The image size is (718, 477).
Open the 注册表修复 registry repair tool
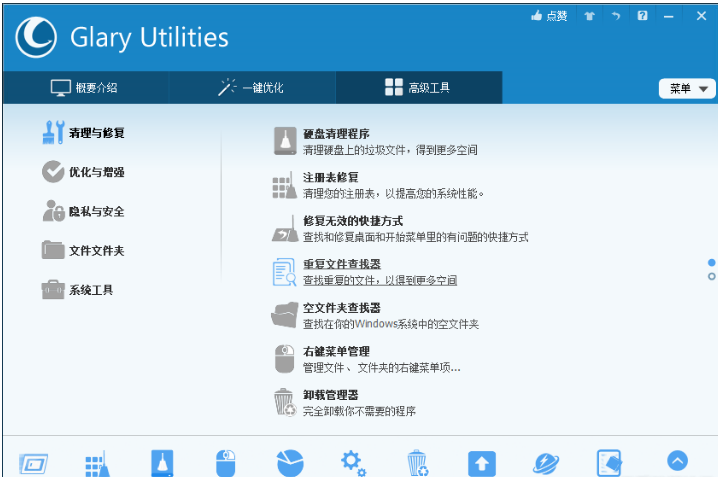point(379,185)
